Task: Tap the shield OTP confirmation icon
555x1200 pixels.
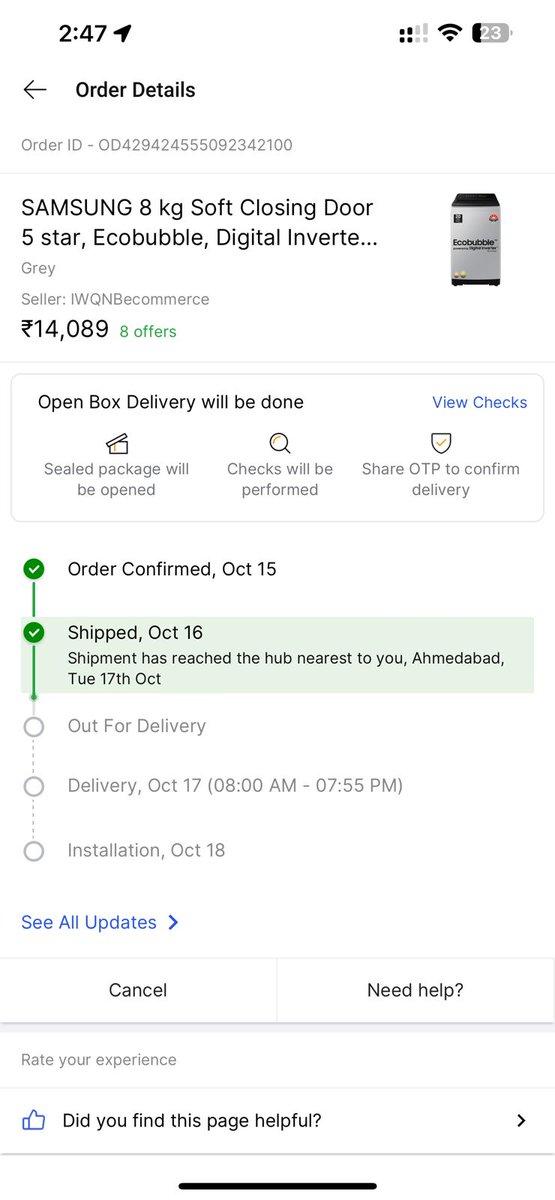Action: (440, 443)
